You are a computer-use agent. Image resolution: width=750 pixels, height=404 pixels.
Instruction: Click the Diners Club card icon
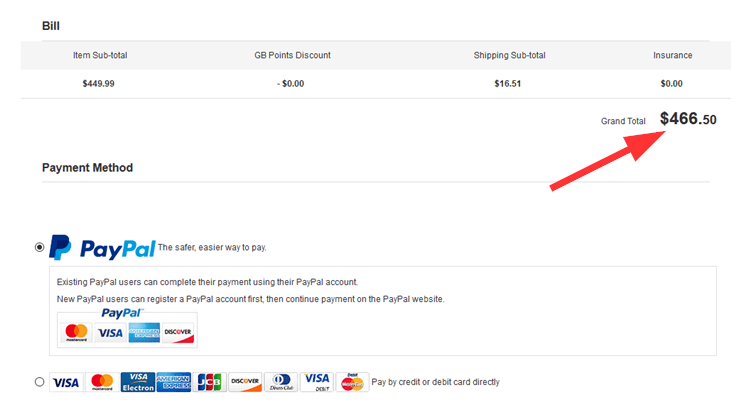[281, 382]
